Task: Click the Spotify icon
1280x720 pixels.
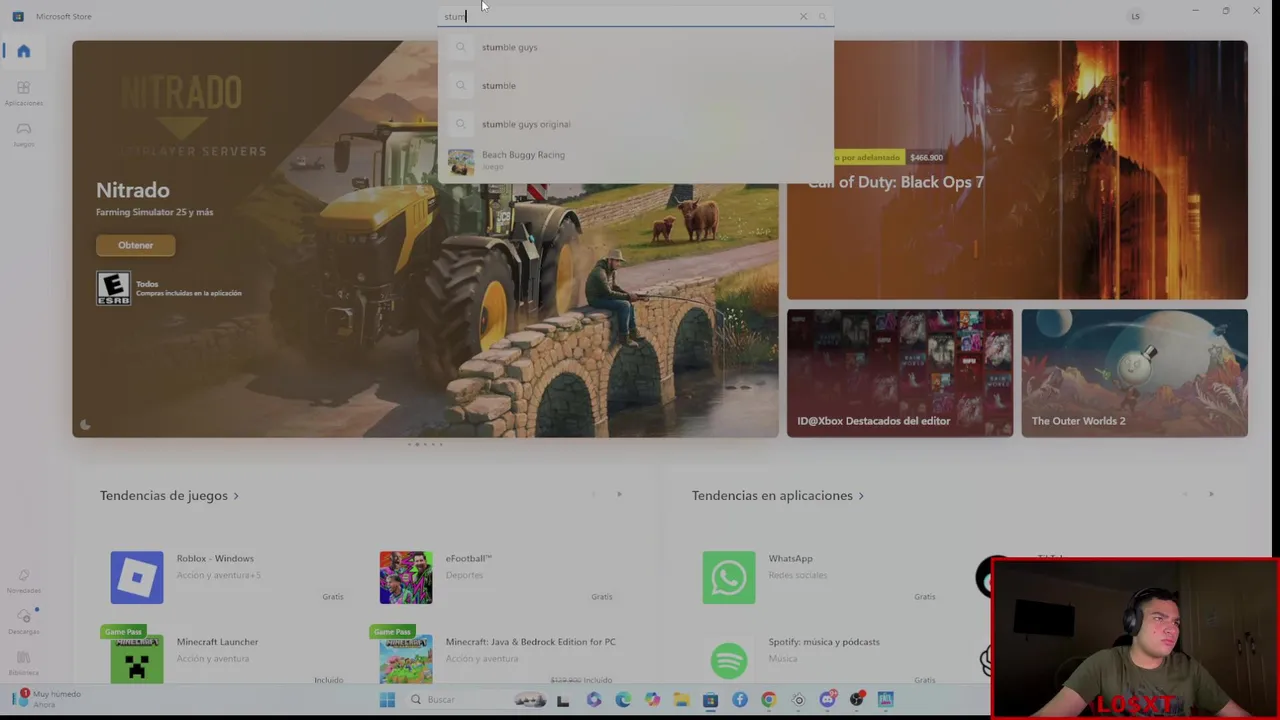Action: click(x=729, y=660)
